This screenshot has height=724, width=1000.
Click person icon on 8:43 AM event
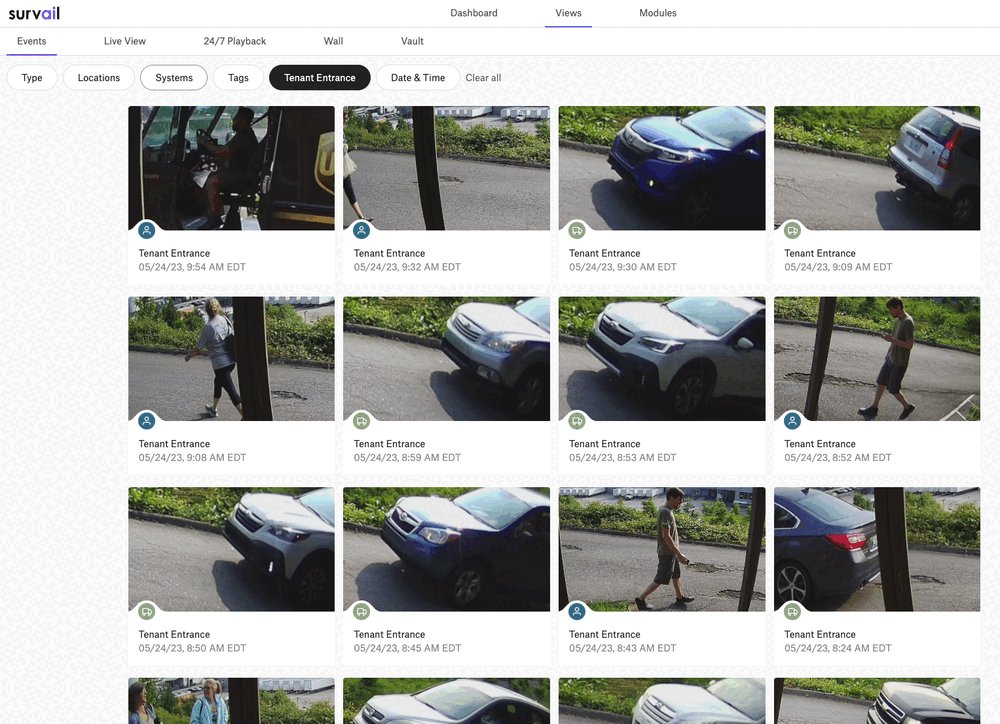tap(577, 612)
